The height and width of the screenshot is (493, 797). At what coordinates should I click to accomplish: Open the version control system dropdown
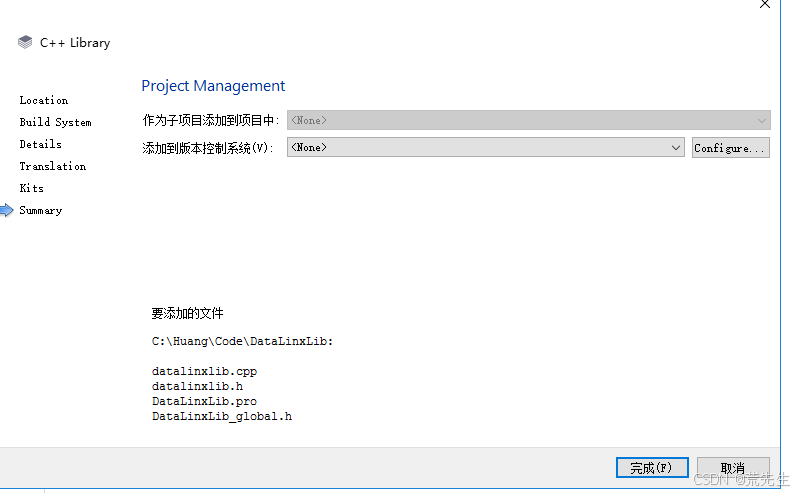[485, 147]
